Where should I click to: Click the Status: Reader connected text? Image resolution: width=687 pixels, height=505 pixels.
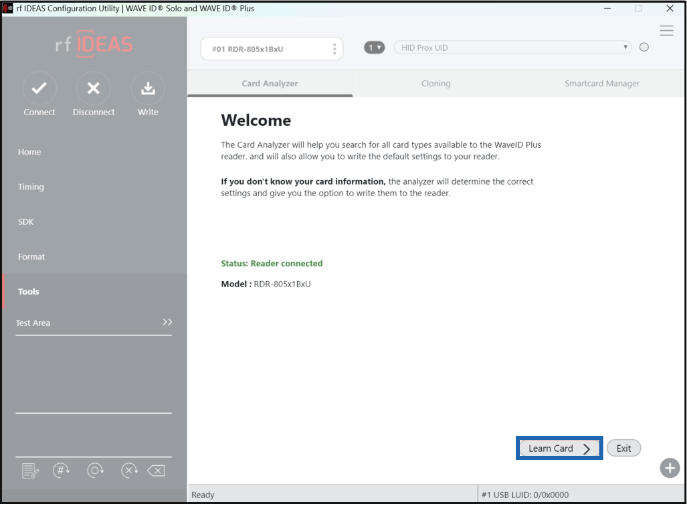[x=272, y=263]
